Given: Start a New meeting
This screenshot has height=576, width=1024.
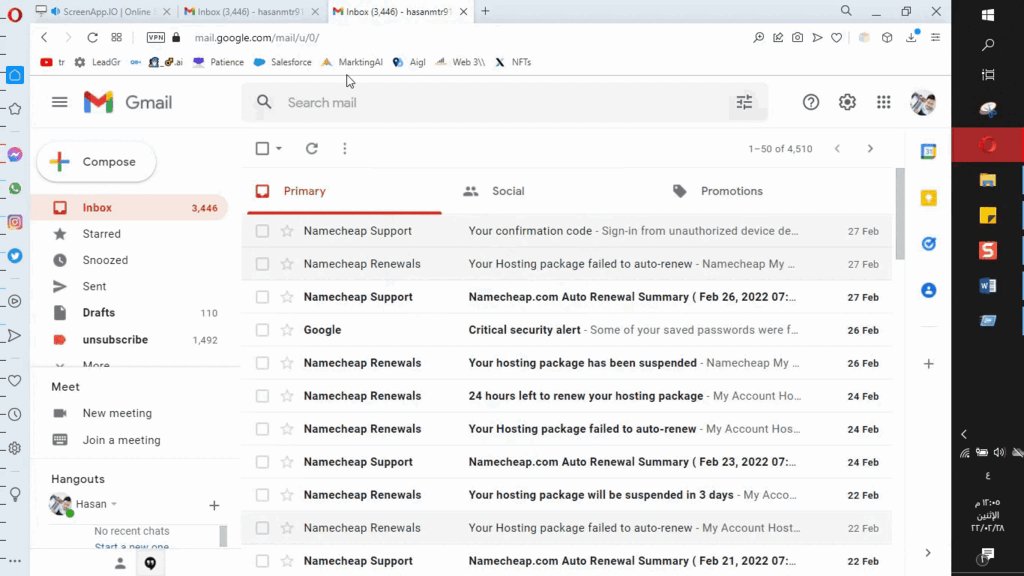Looking at the screenshot, I should pyautogui.click(x=117, y=413).
